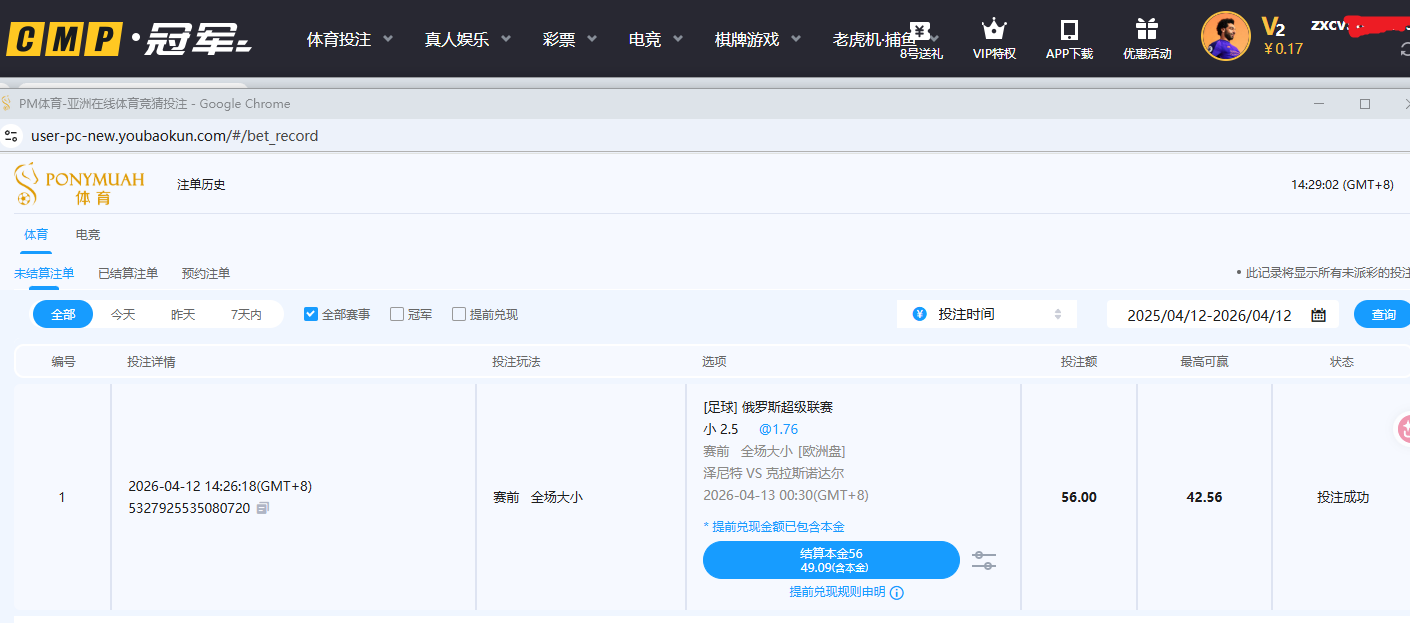Screen dimensions: 1410x623
Task: Enable the 冠军 checkbox filter
Action: pyautogui.click(x=397, y=314)
